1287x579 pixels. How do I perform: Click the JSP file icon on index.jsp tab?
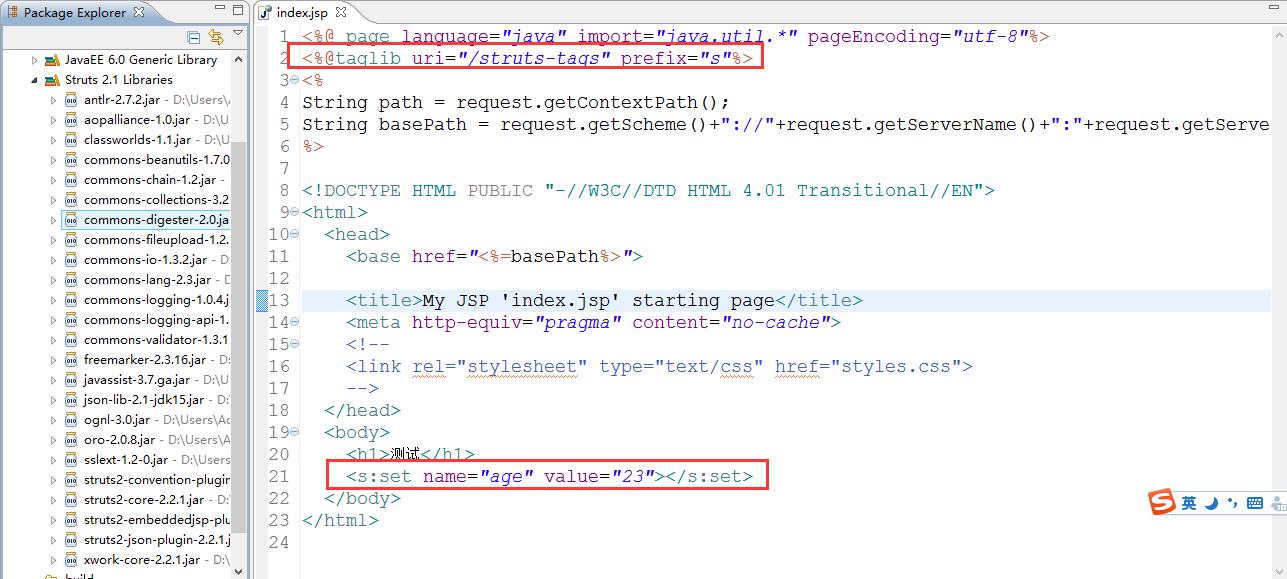point(265,13)
